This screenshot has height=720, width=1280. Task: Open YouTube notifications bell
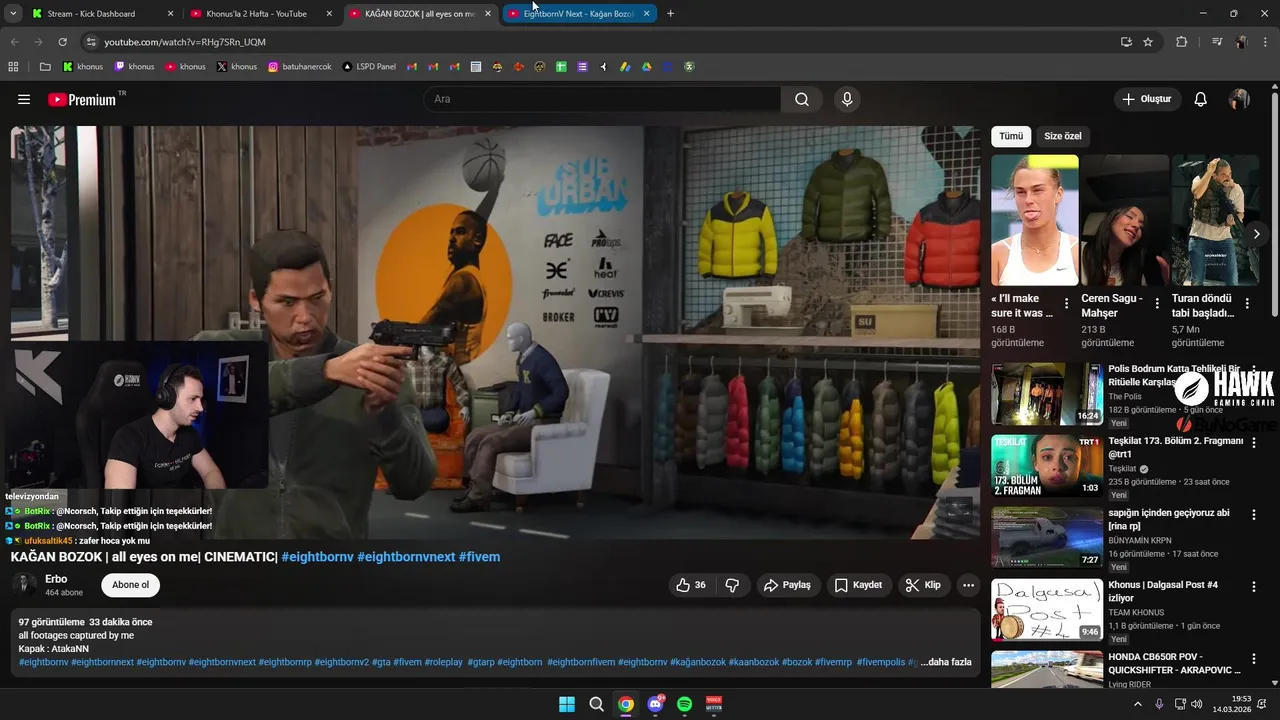(x=1201, y=99)
